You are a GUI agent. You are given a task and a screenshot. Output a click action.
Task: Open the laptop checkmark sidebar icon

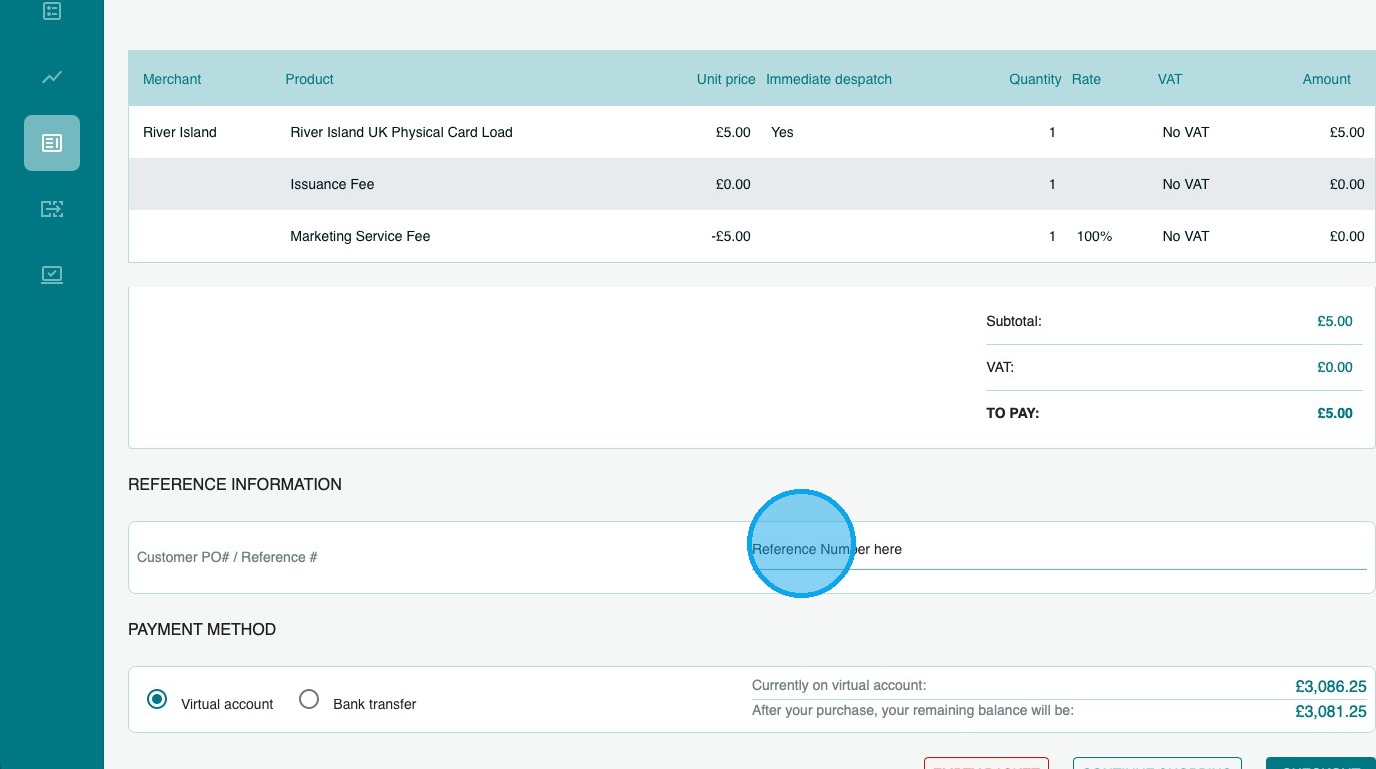[52, 274]
